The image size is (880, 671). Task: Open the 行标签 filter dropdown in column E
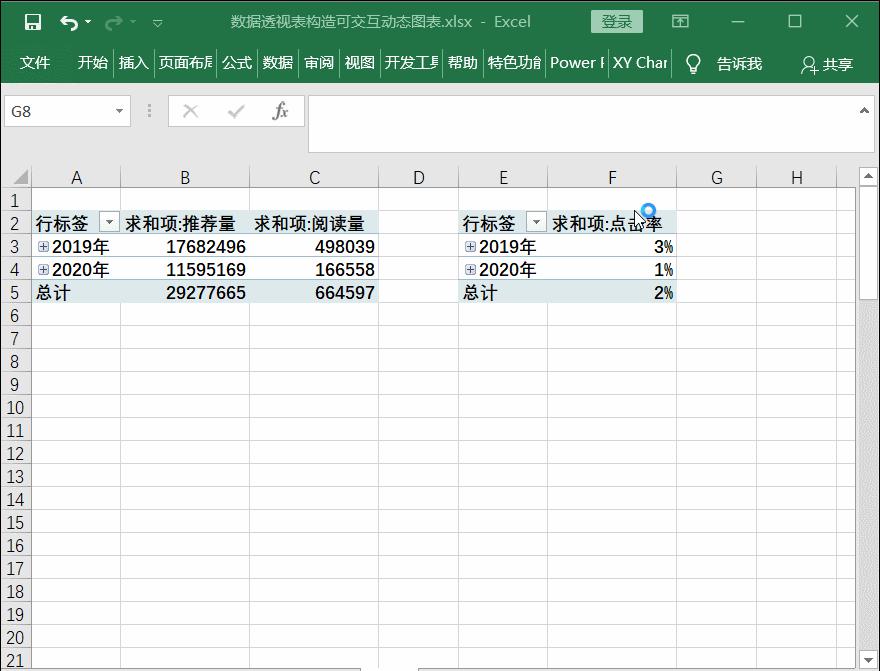(536, 222)
